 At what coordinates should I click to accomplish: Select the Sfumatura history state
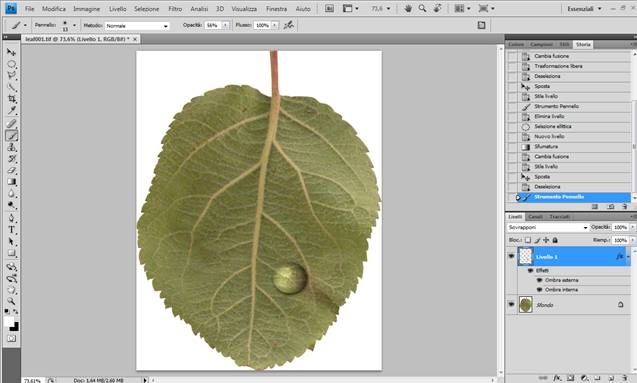(569, 147)
